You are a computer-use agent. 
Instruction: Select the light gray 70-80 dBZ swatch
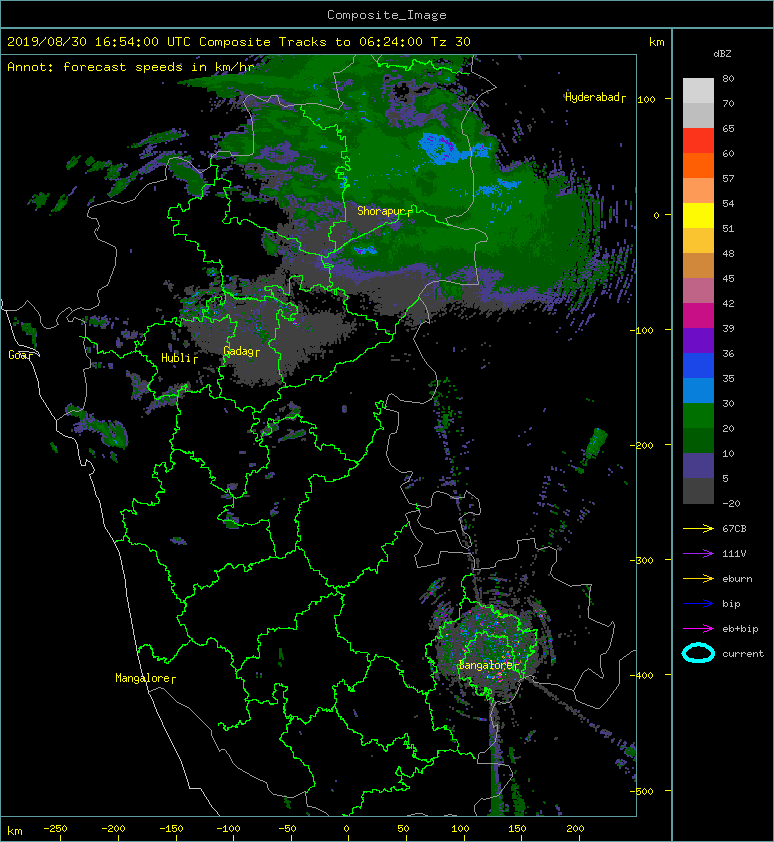point(698,91)
